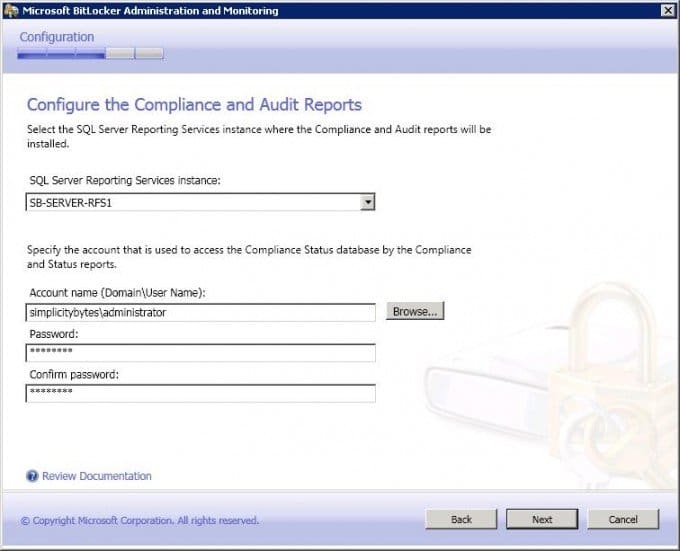
Task: Click the Configuration progress bar
Action: point(91,53)
